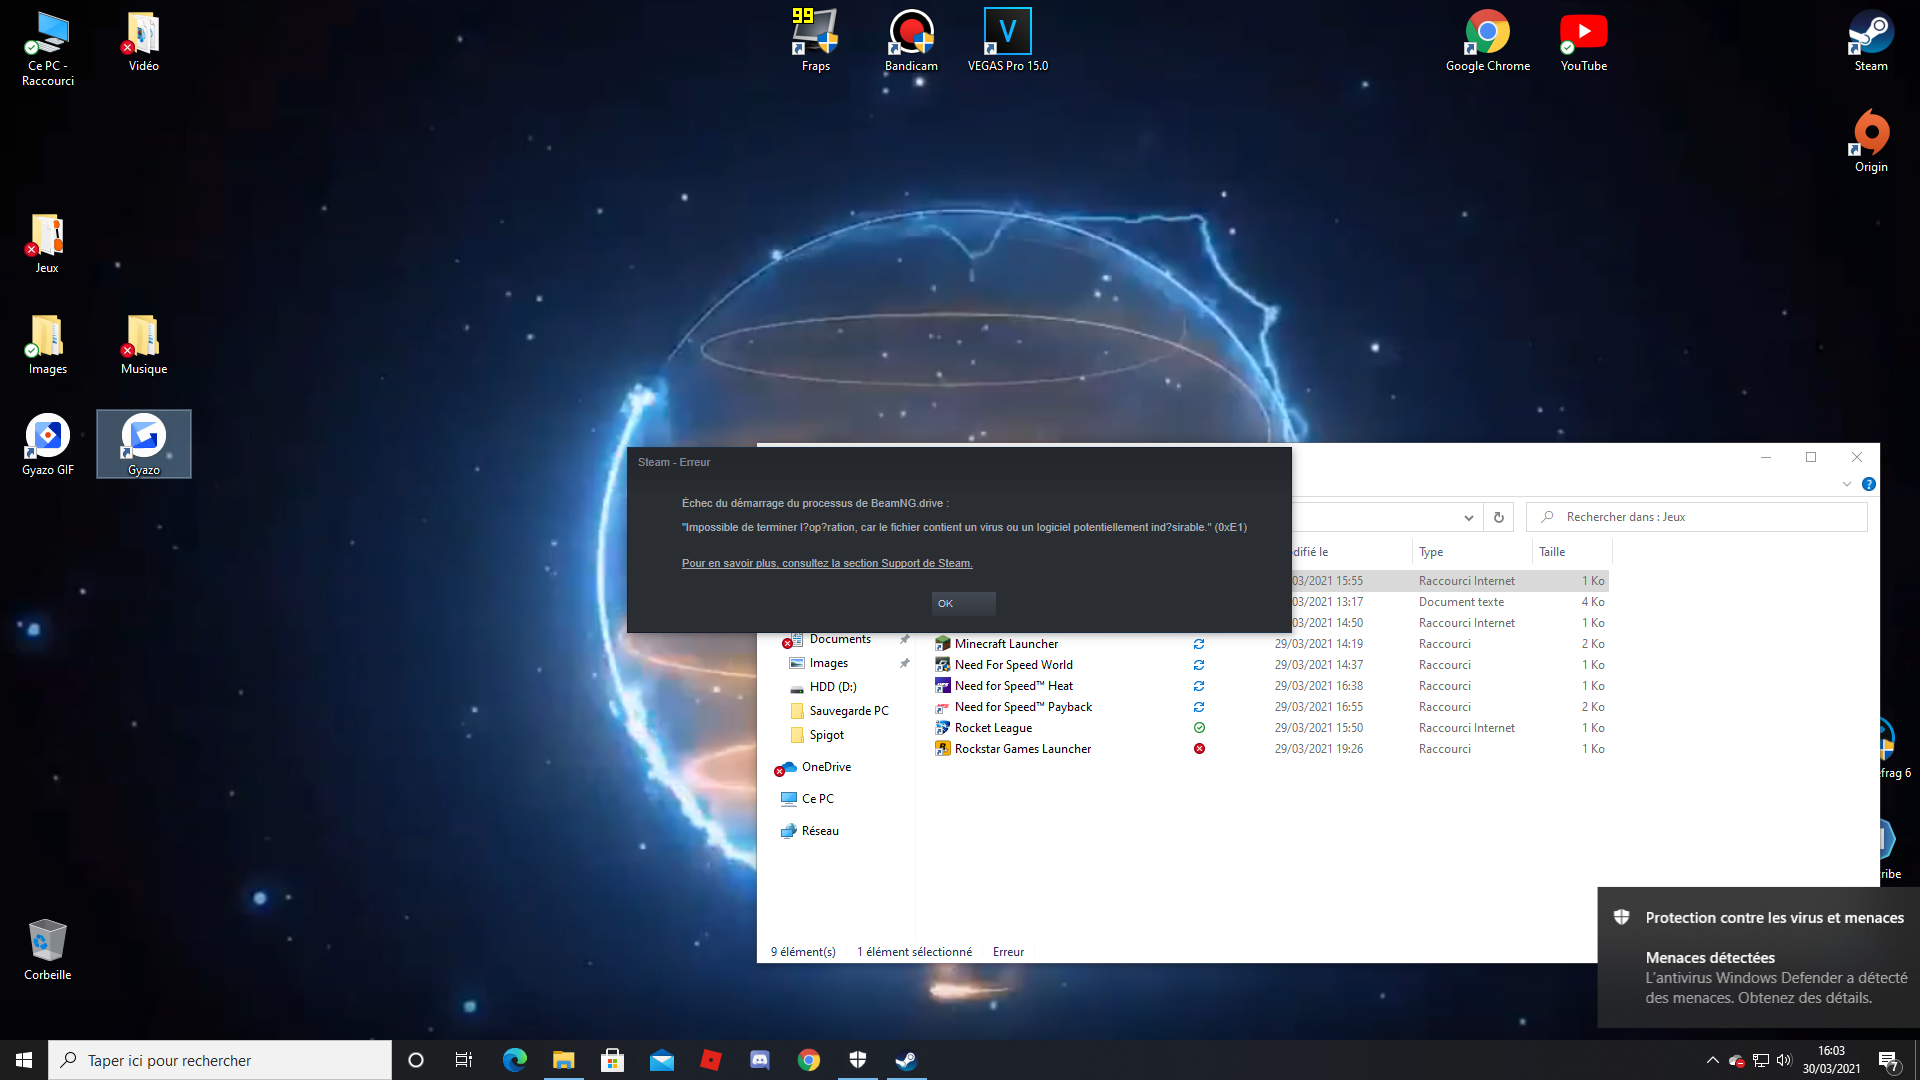Click the Explorer refresh button
The height and width of the screenshot is (1080, 1920).
tap(1498, 517)
